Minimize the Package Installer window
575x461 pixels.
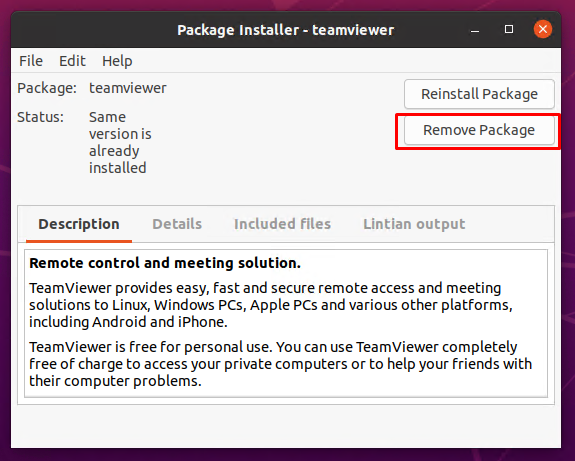(x=475, y=29)
